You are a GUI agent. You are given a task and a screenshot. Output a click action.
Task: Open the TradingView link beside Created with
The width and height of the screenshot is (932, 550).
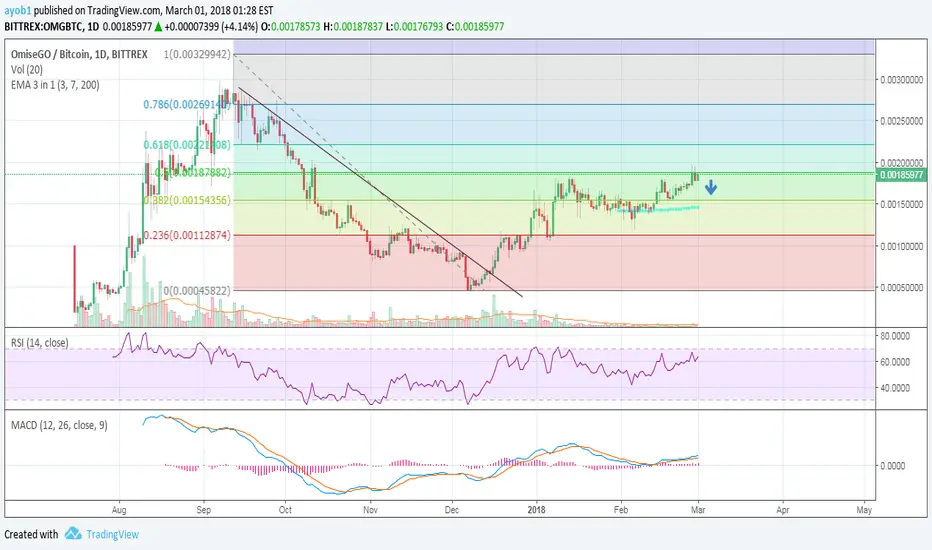point(112,534)
